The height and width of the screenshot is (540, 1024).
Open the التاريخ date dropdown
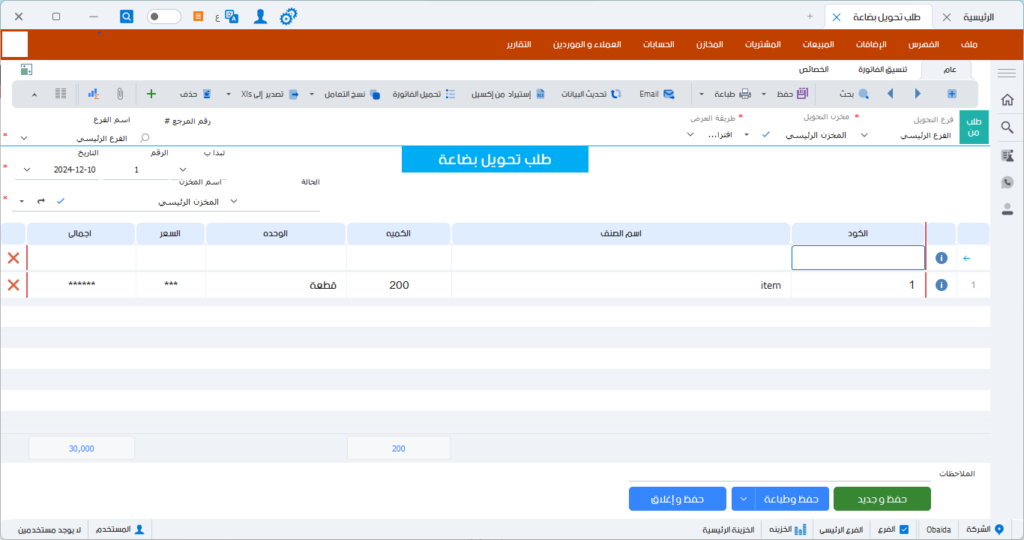(27, 170)
